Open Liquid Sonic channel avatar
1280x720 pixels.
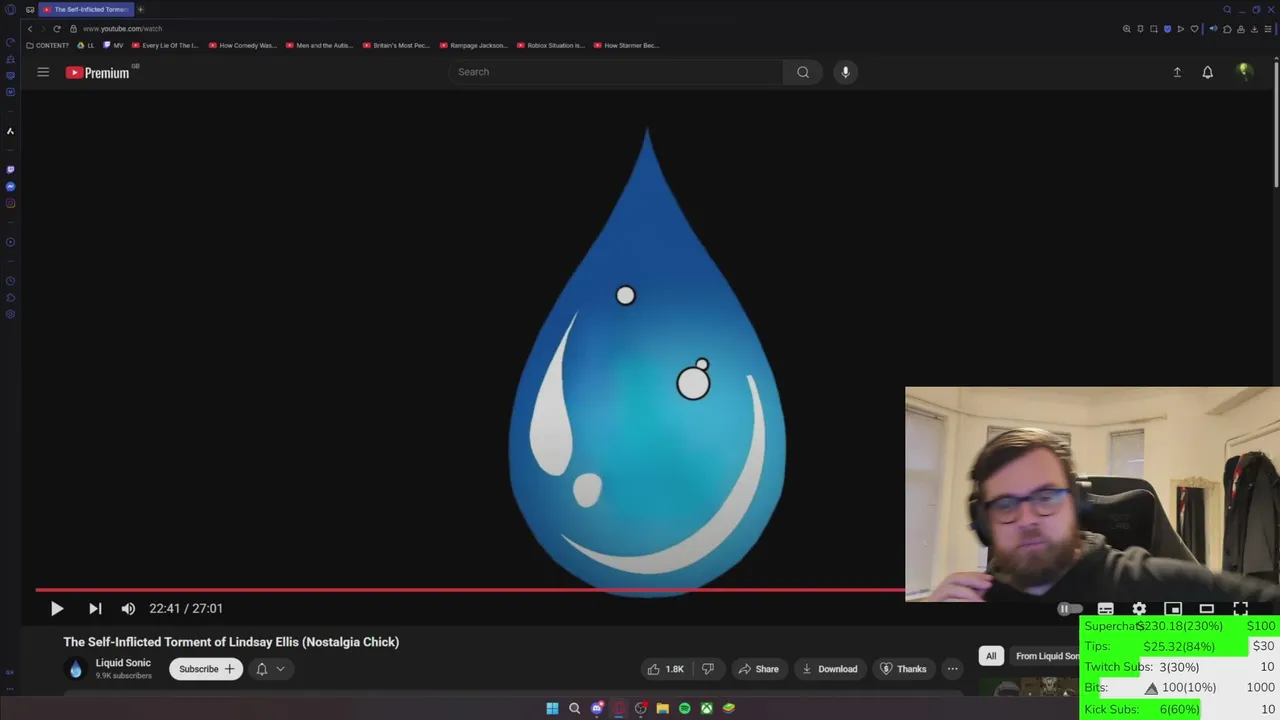coord(76,669)
